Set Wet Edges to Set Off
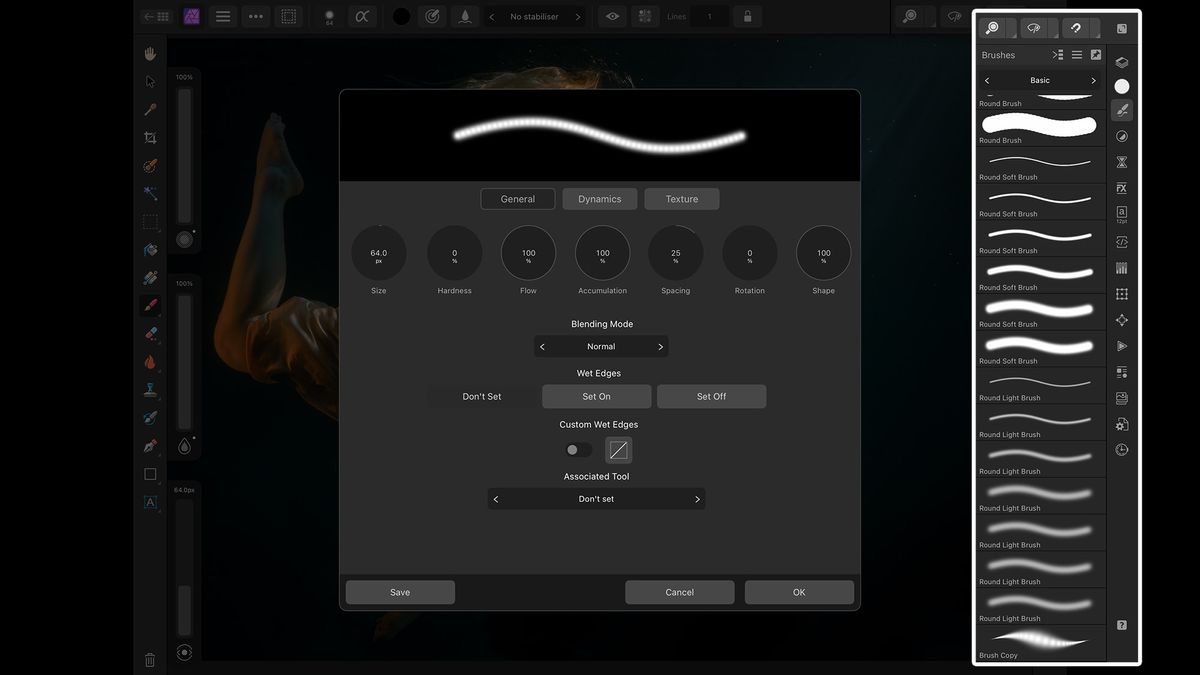1200x675 pixels. pyautogui.click(x=711, y=396)
